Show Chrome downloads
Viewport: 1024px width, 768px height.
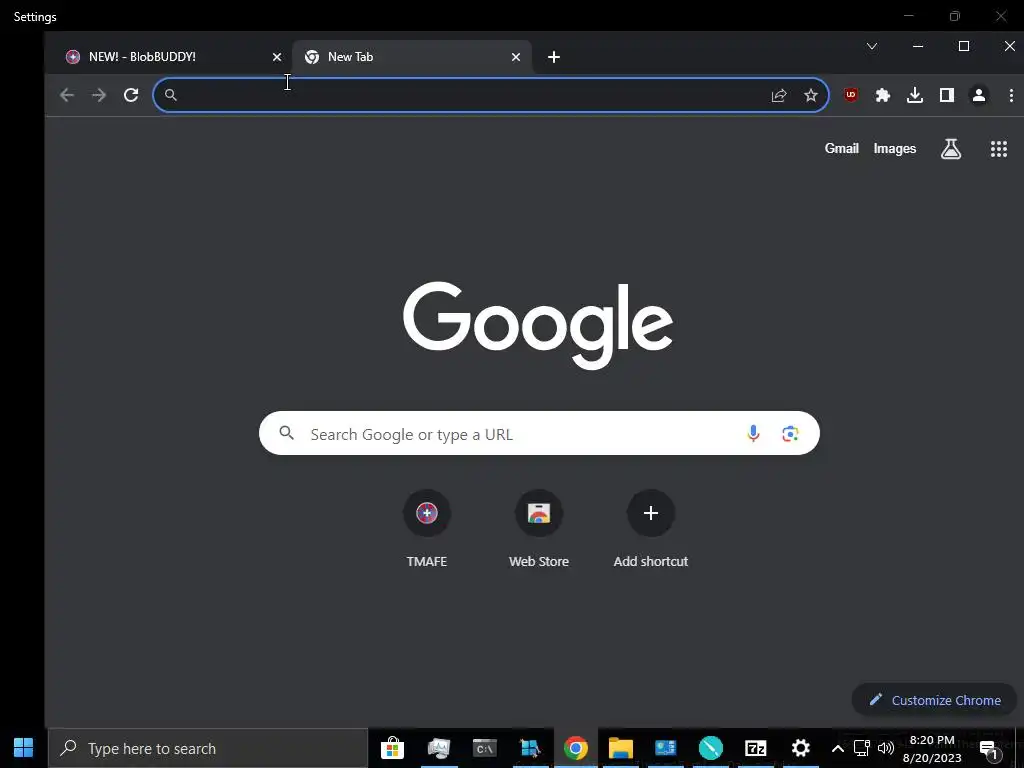pyautogui.click(x=915, y=95)
